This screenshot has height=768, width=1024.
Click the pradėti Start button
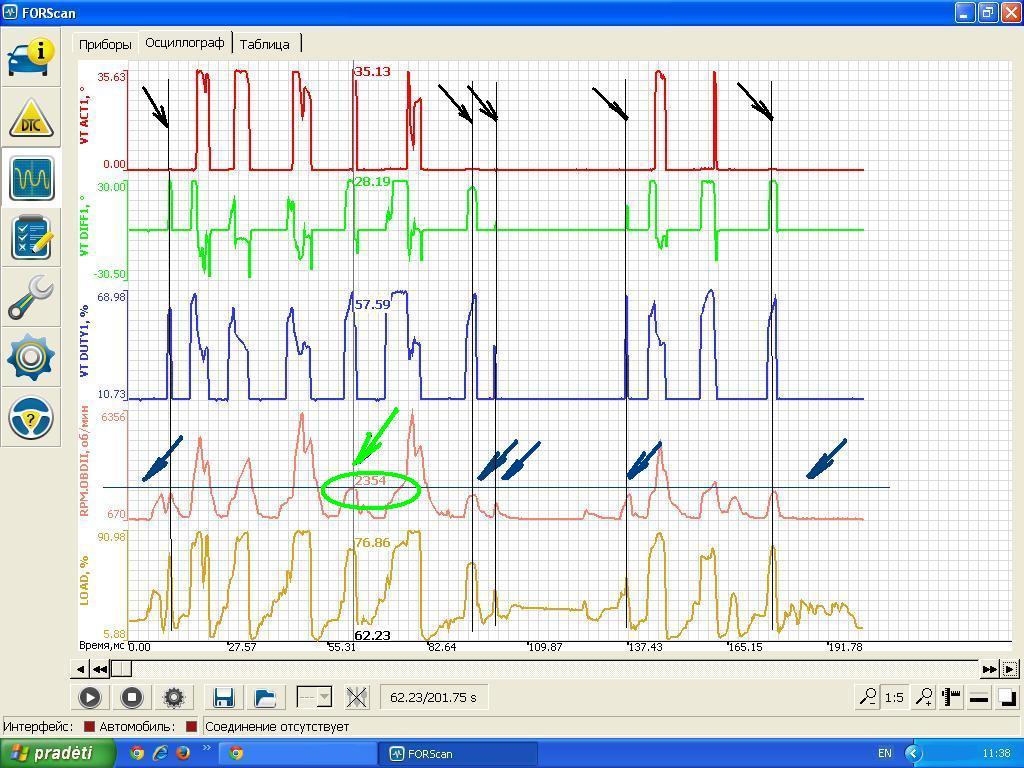[50, 753]
